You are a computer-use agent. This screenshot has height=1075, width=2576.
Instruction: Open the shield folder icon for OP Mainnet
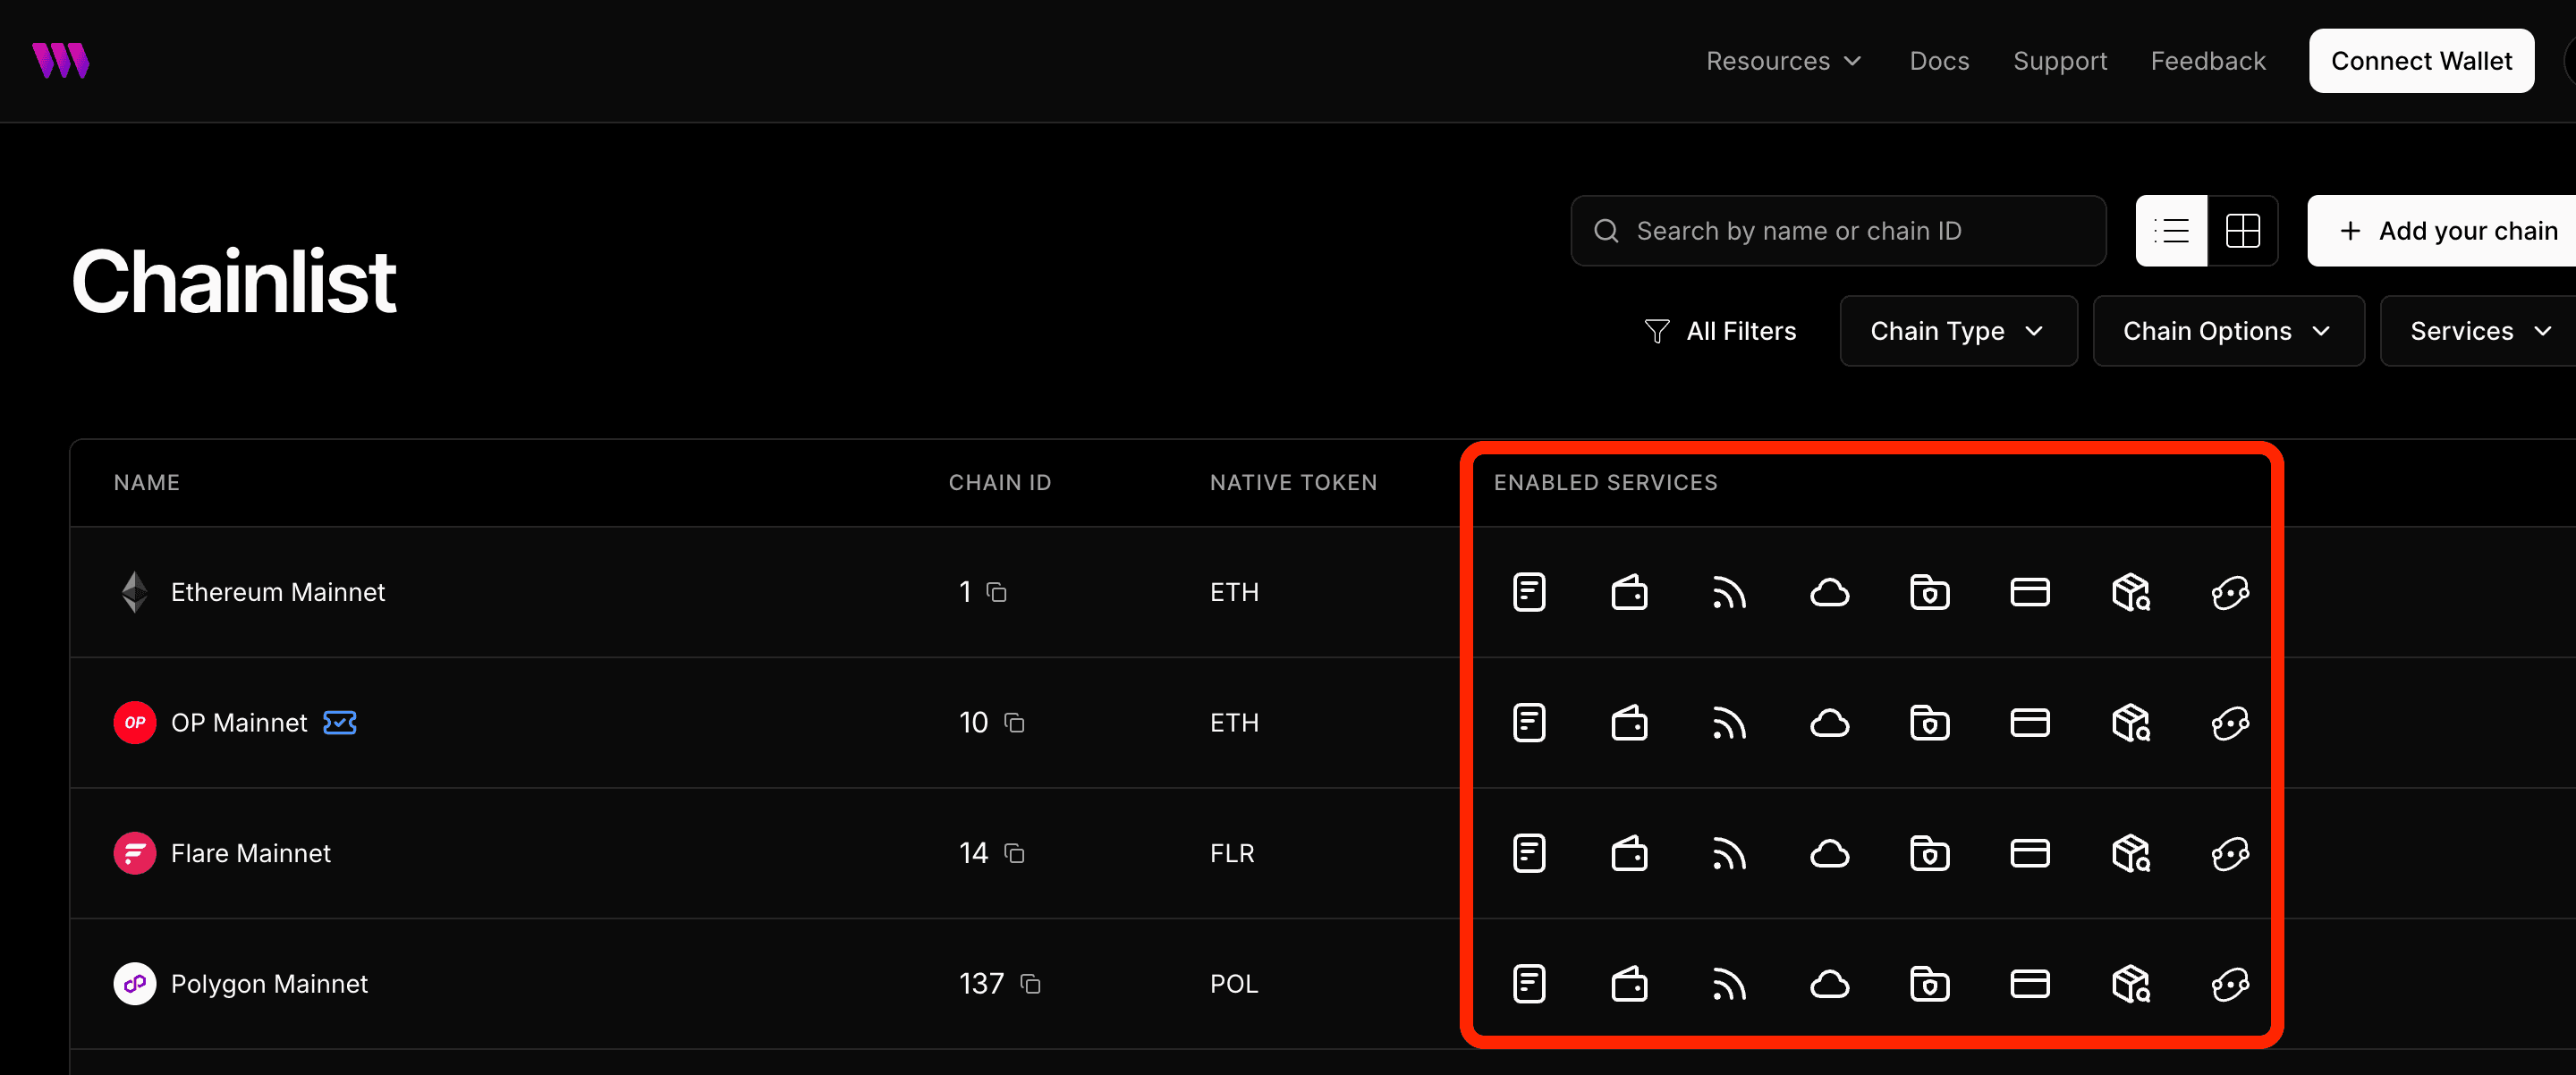pos(1929,722)
